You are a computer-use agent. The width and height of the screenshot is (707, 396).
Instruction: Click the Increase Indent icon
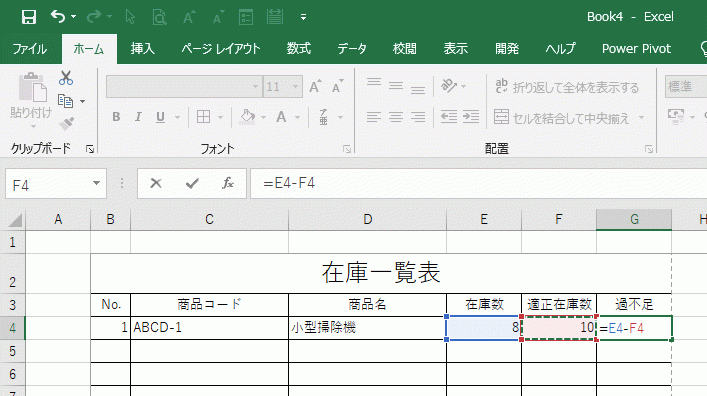tap(471, 117)
